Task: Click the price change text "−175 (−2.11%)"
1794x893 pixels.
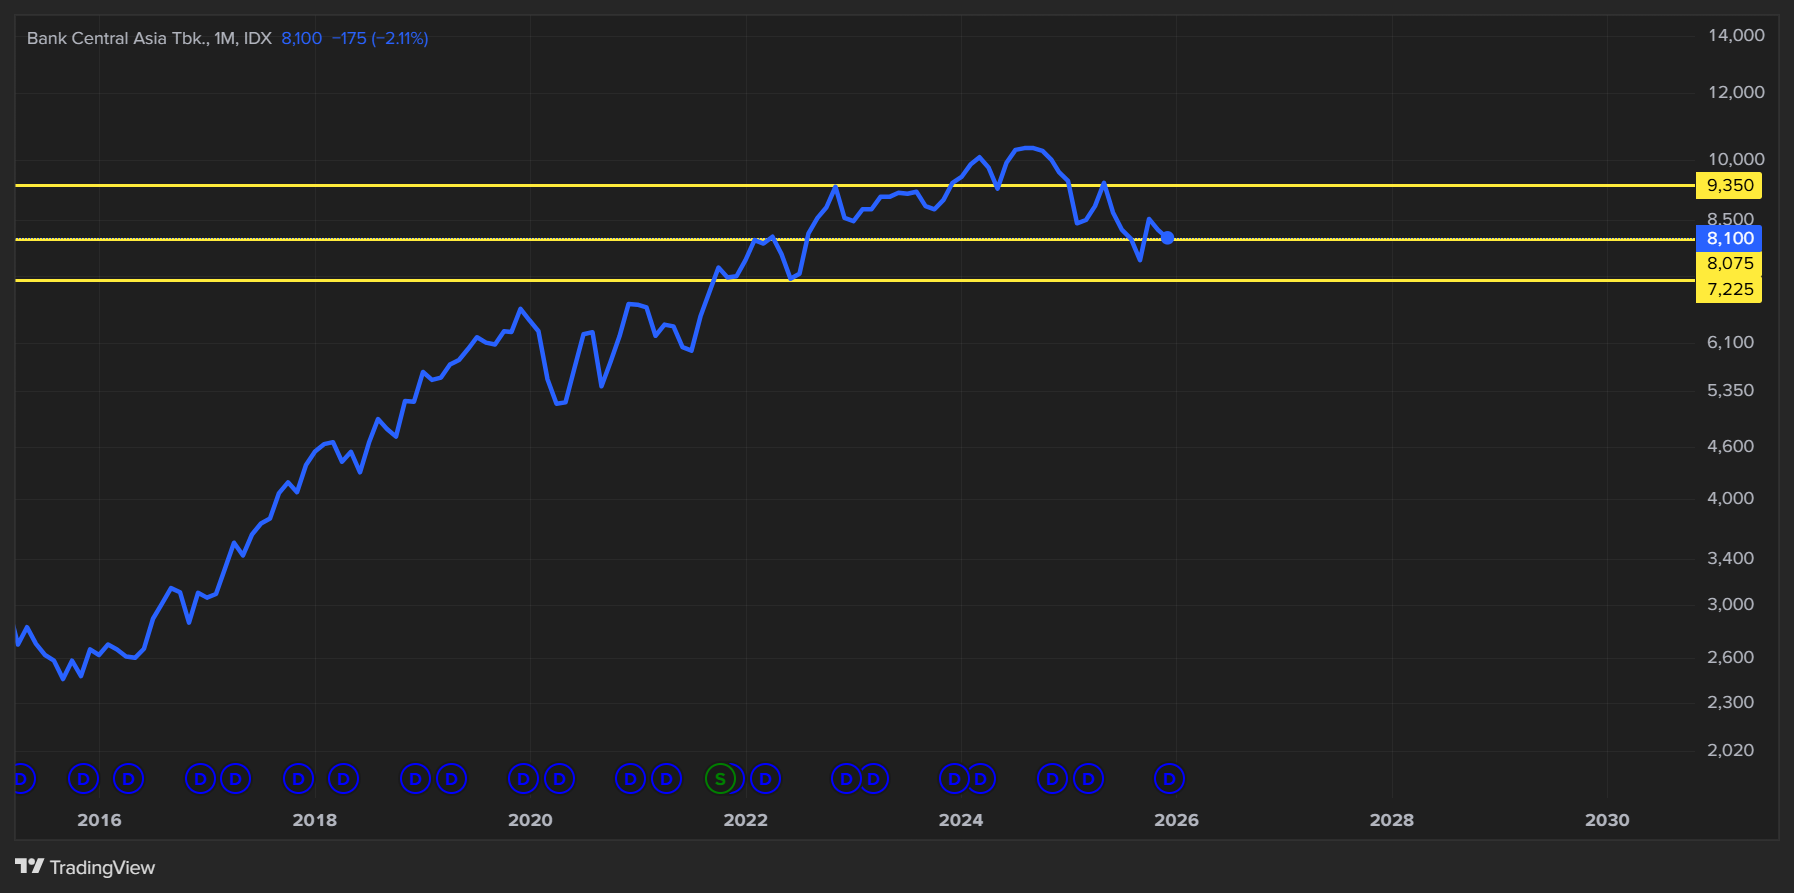Action: 380,38
